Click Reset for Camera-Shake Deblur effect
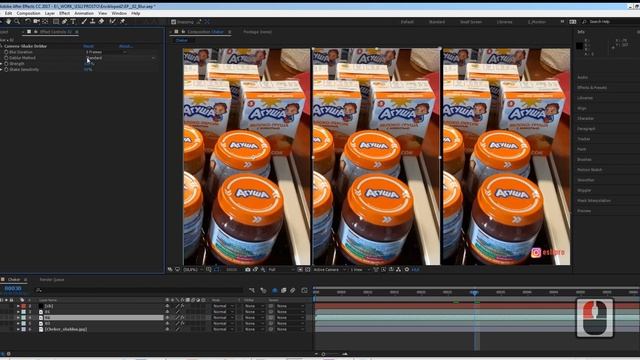 [89, 46]
